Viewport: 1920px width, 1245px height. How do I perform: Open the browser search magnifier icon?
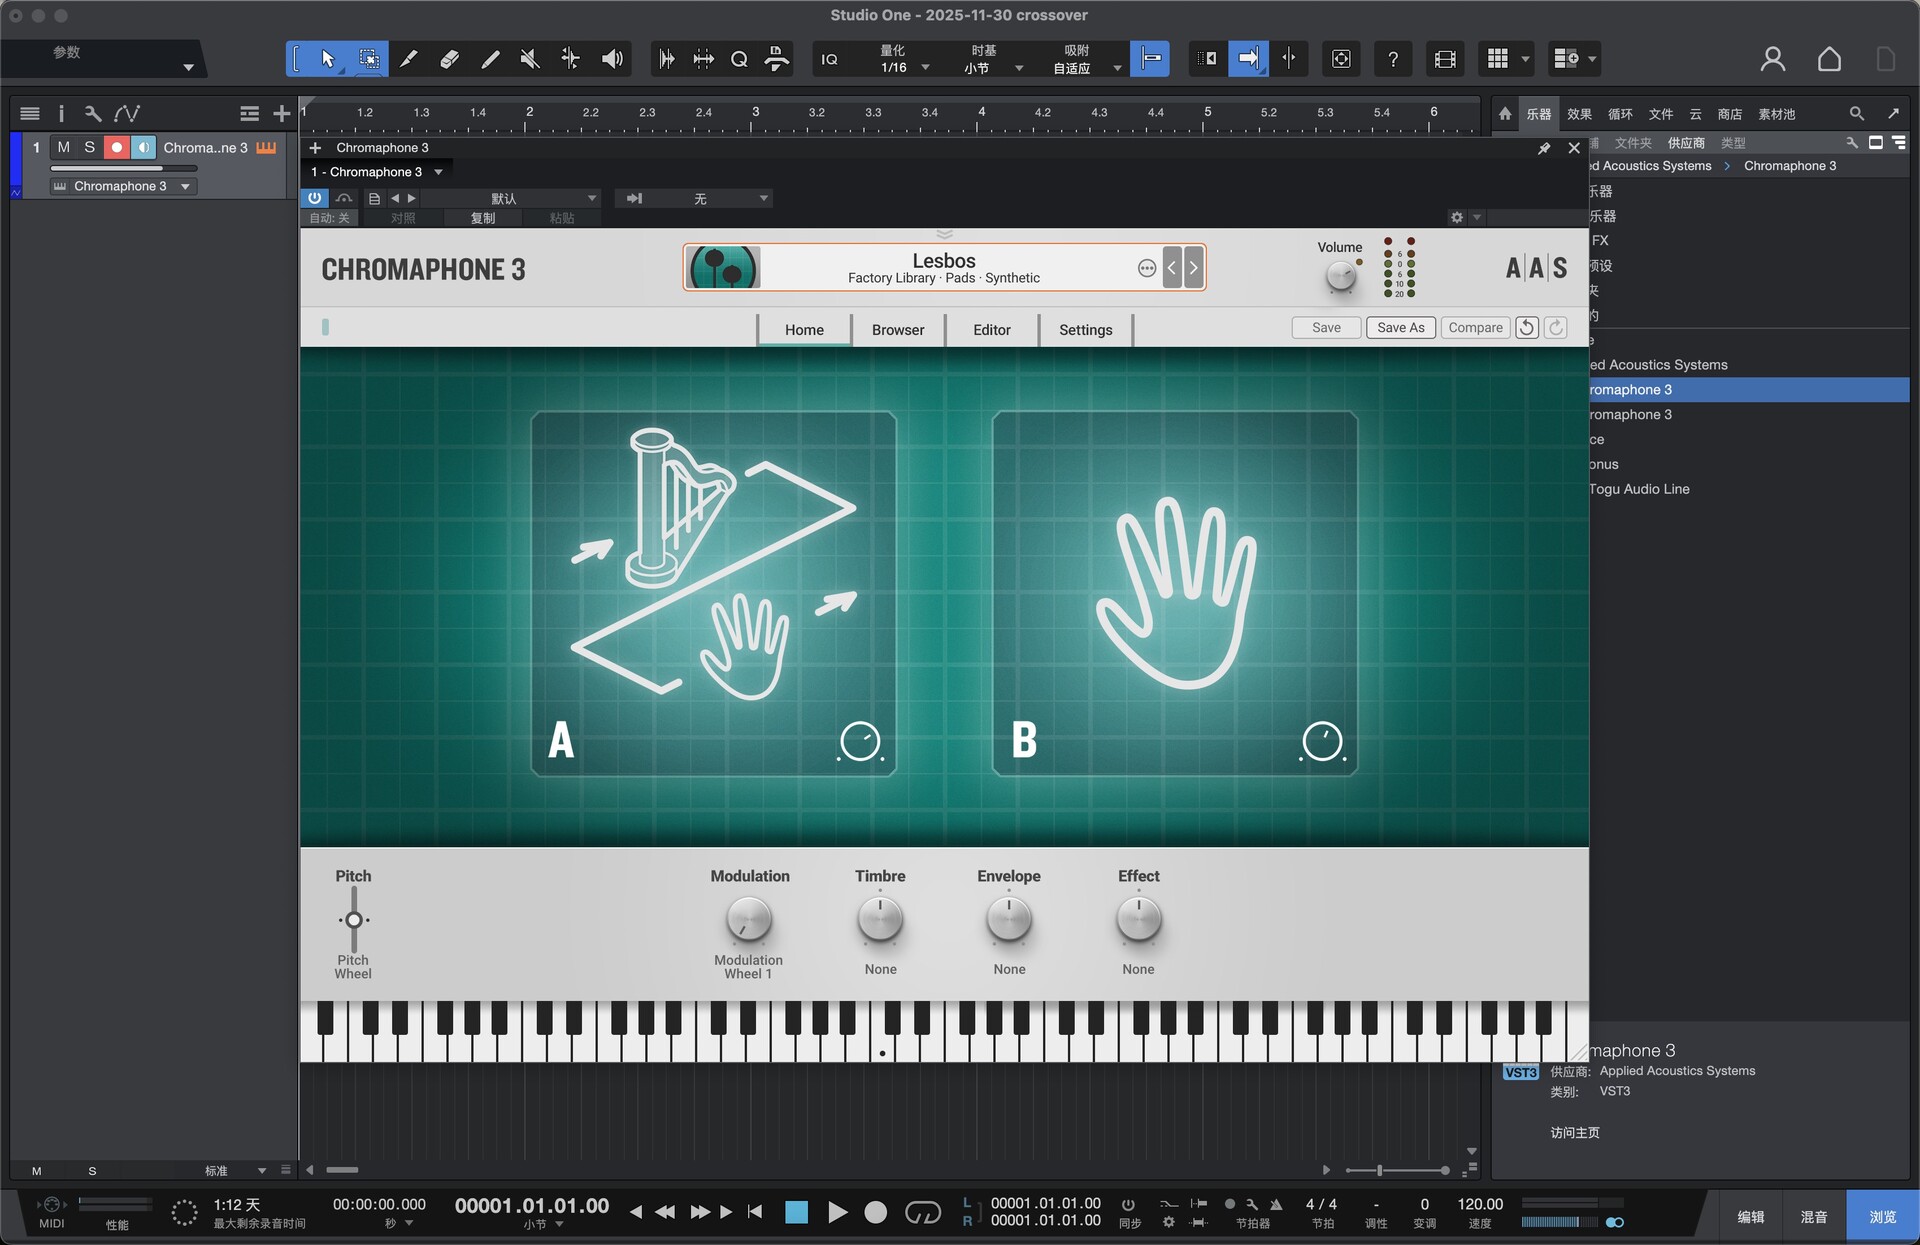(x=1856, y=114)
